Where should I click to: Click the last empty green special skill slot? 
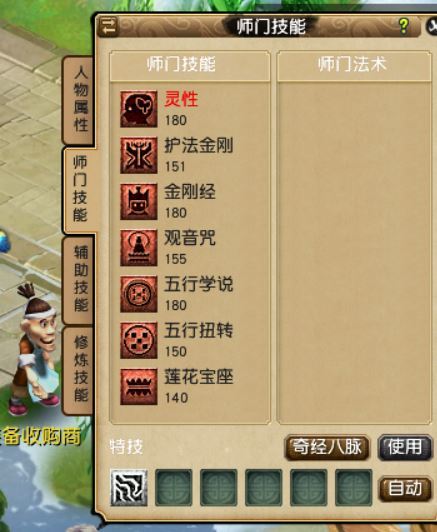click(354, 488)
